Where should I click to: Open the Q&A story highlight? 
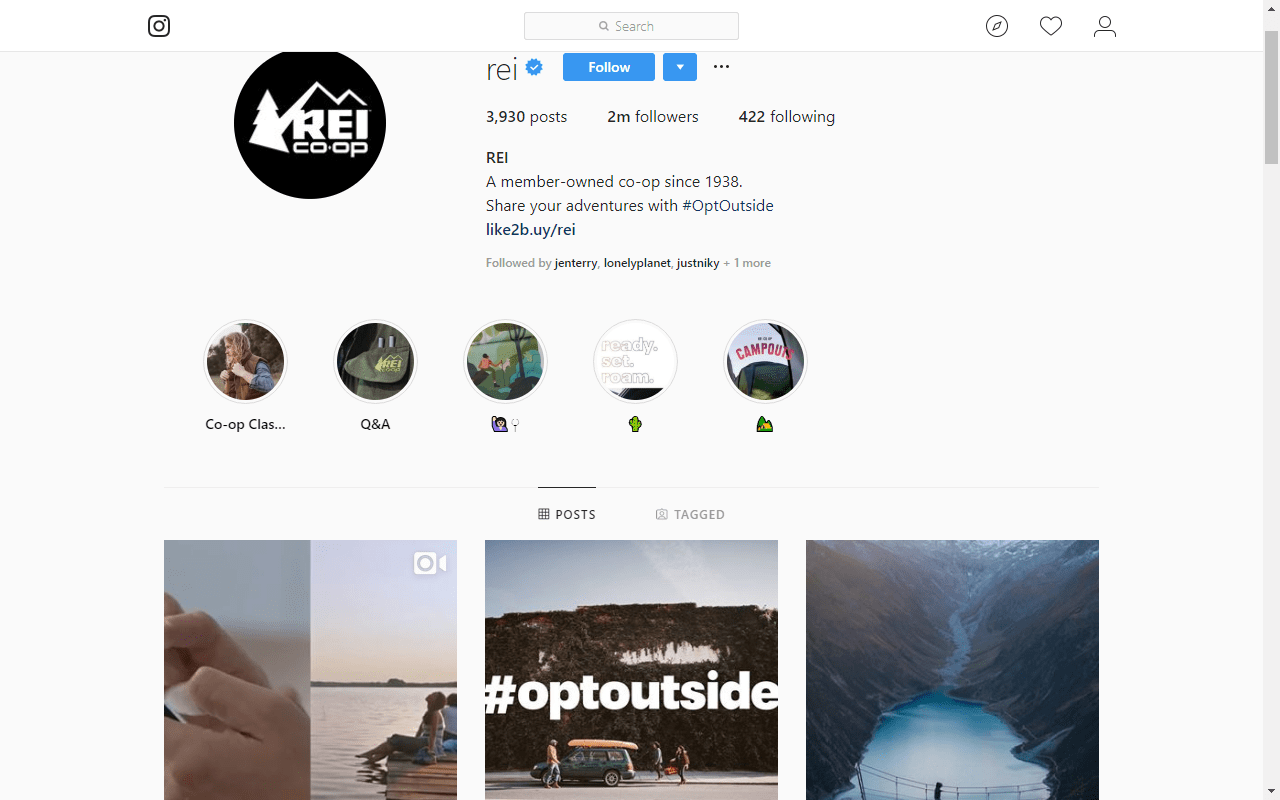[375, 361]
